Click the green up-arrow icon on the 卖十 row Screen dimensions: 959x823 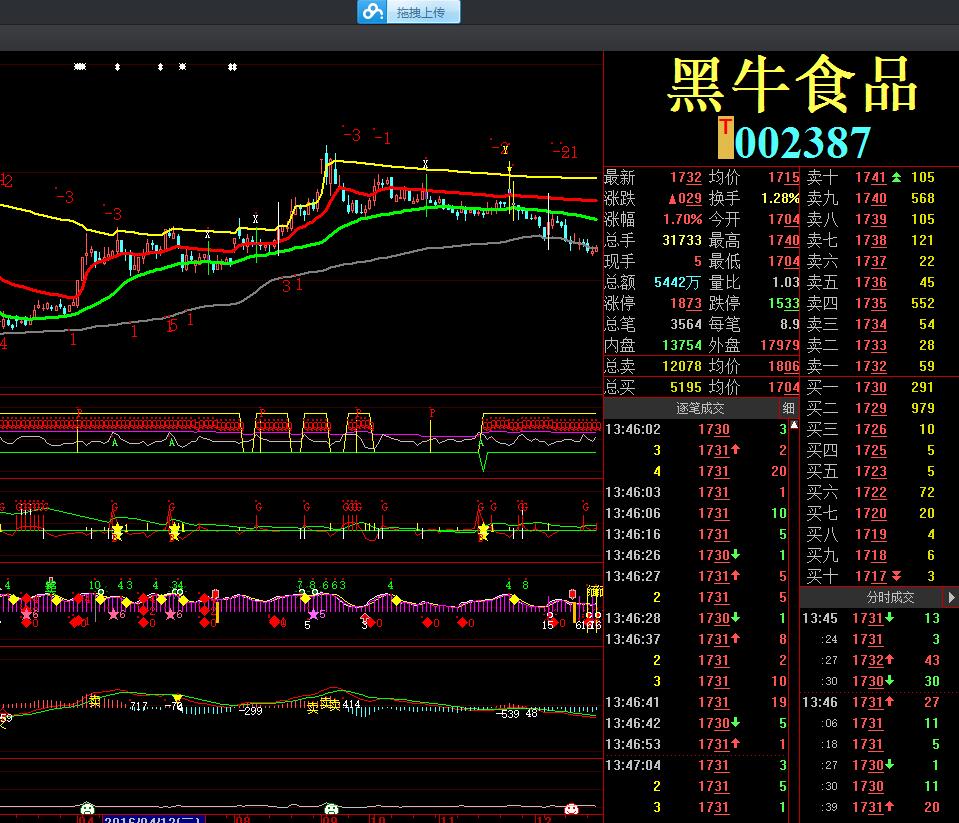(896, 177)
